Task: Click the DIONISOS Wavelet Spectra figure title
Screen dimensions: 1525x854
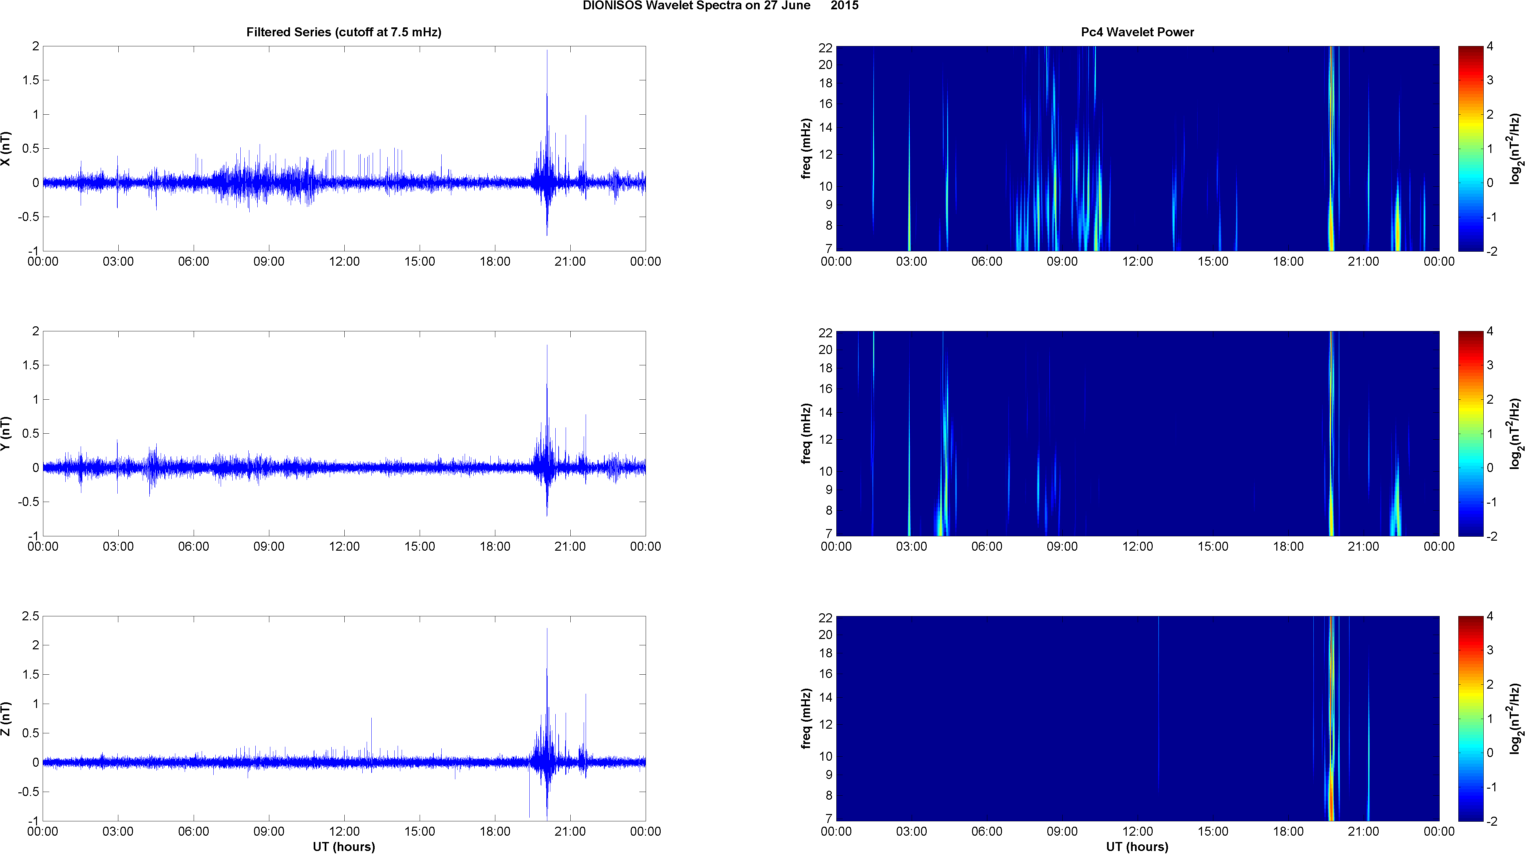Action: point(720,6)
